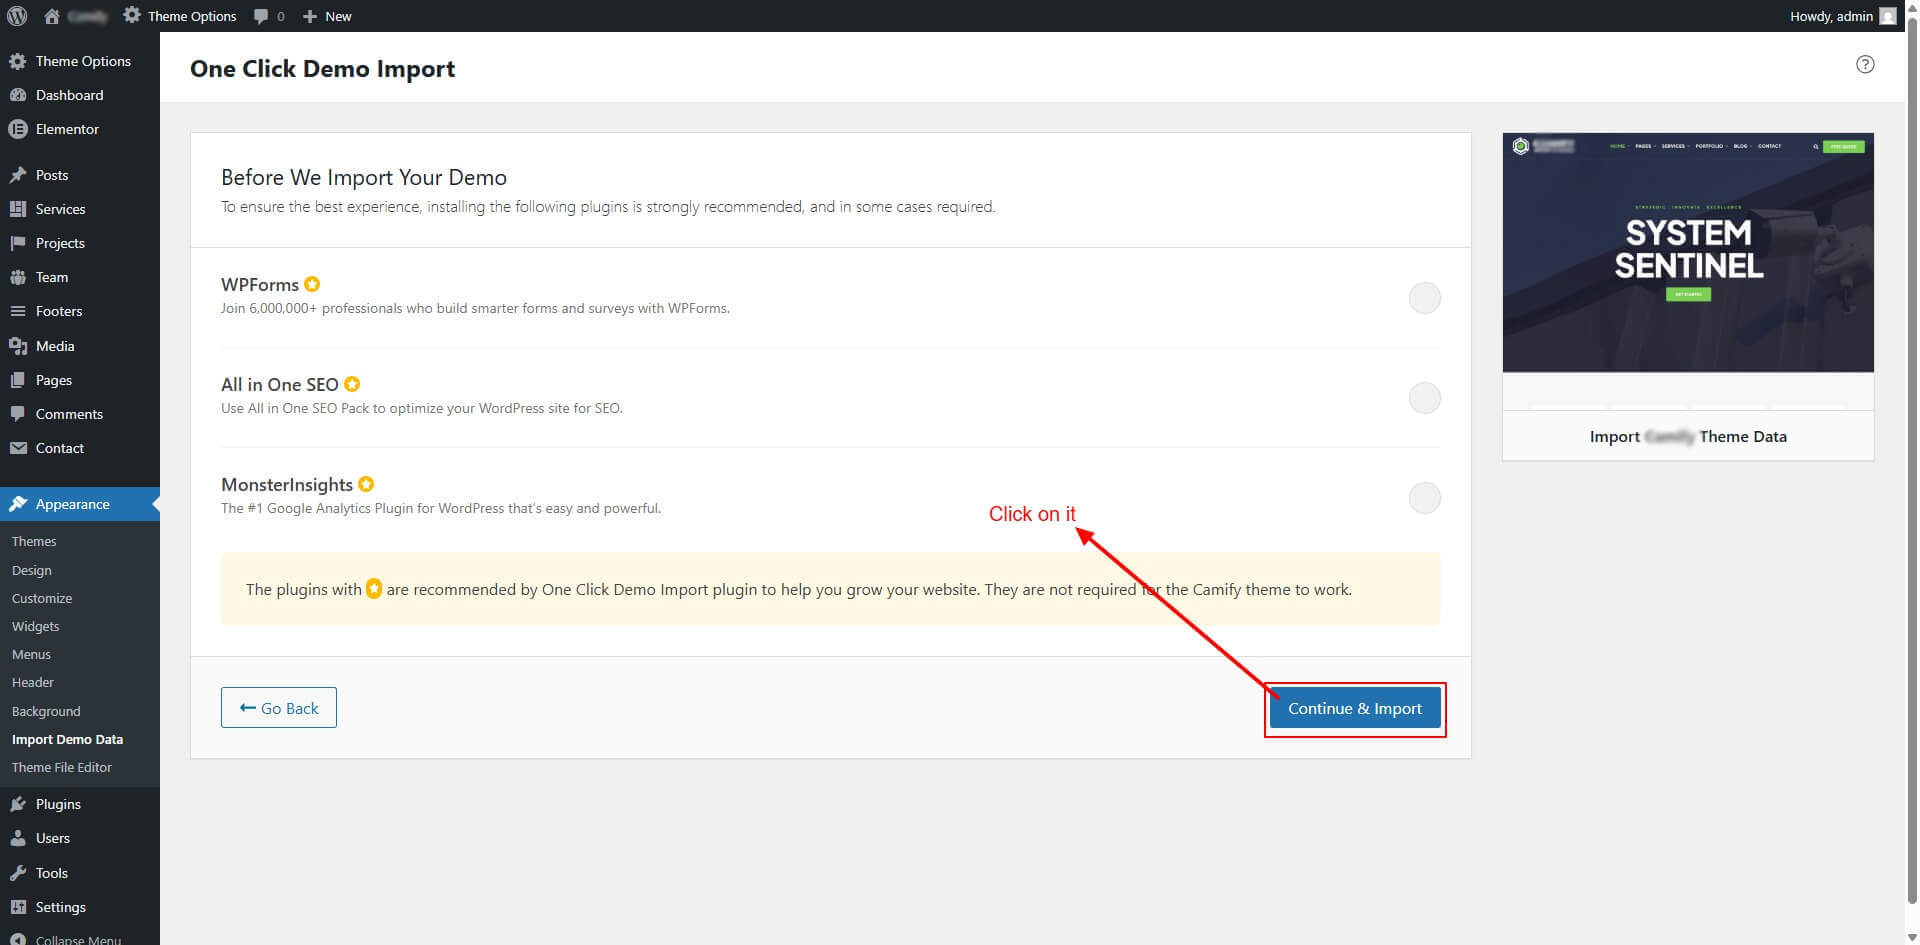
Task: Open the site home icon
Action: click(52, 16)
